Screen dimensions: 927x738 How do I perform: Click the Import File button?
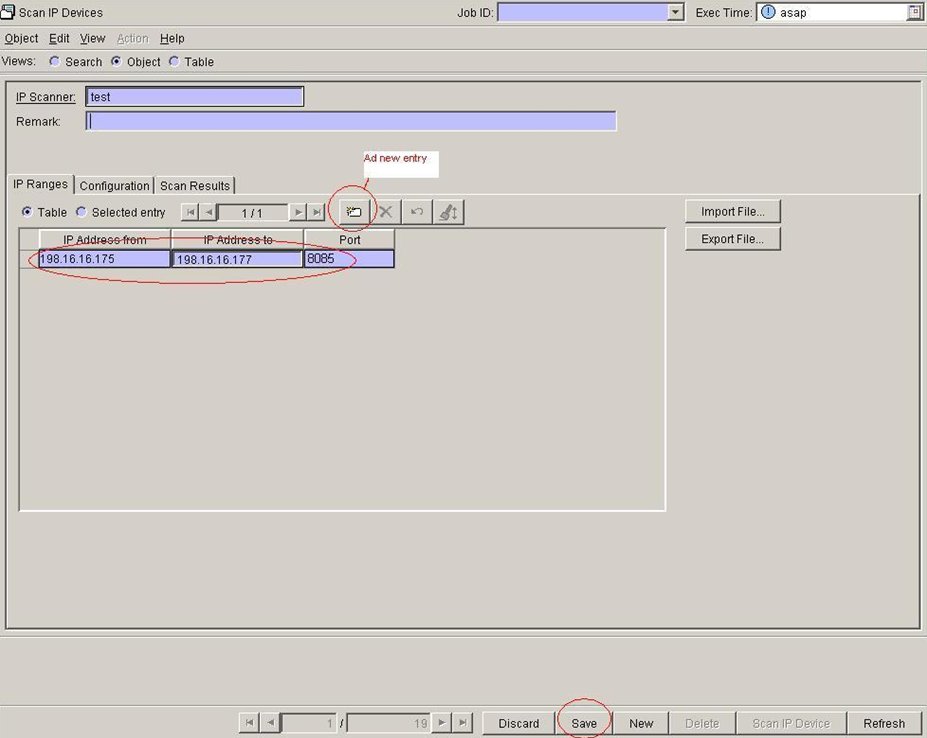pyautogui.click(x=733, y=212)
